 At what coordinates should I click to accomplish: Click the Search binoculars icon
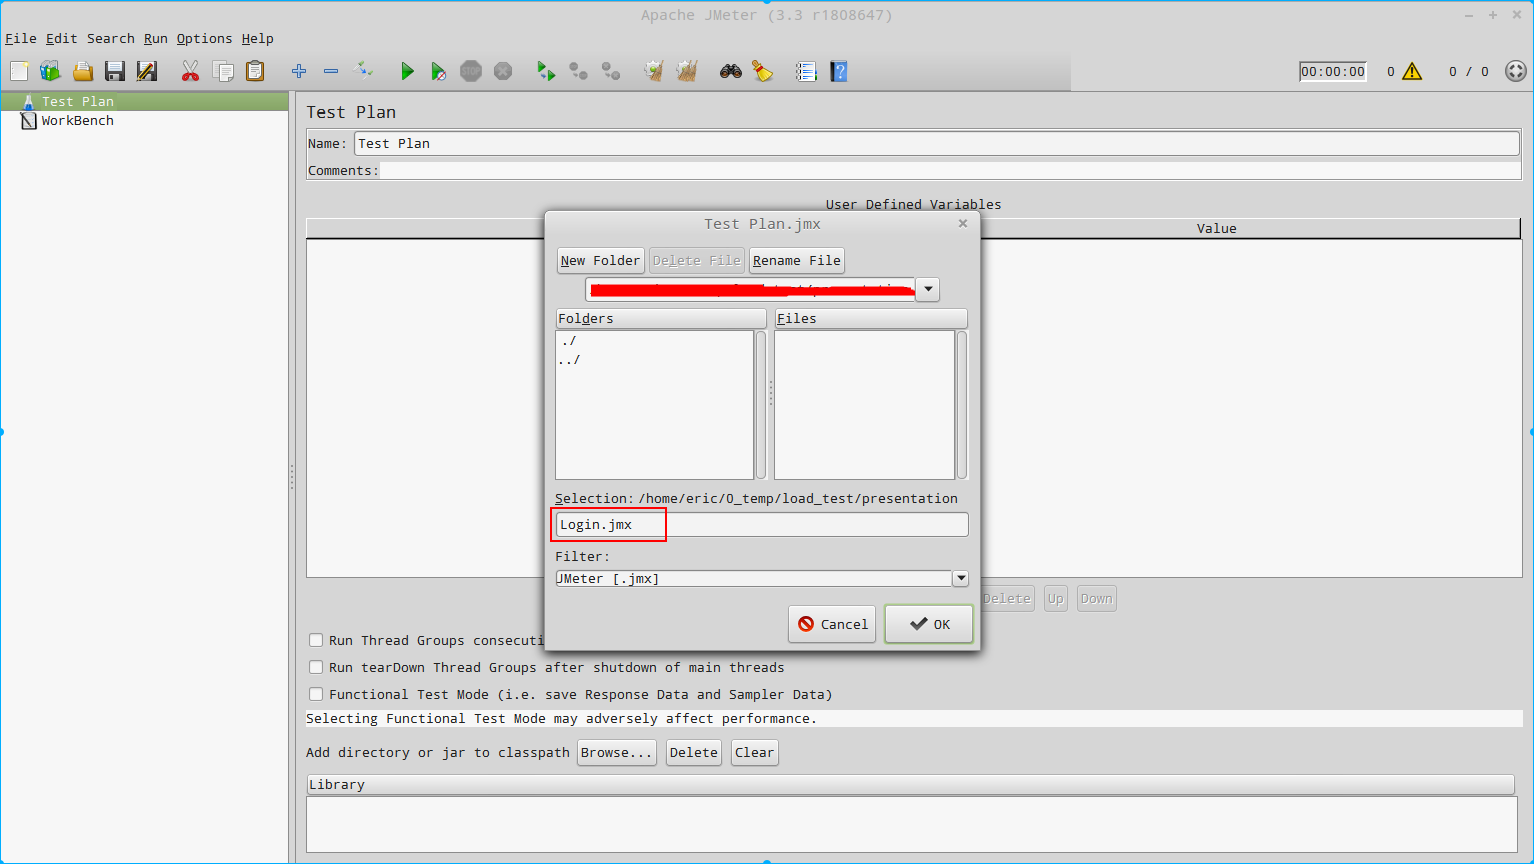tap(731, 71)
